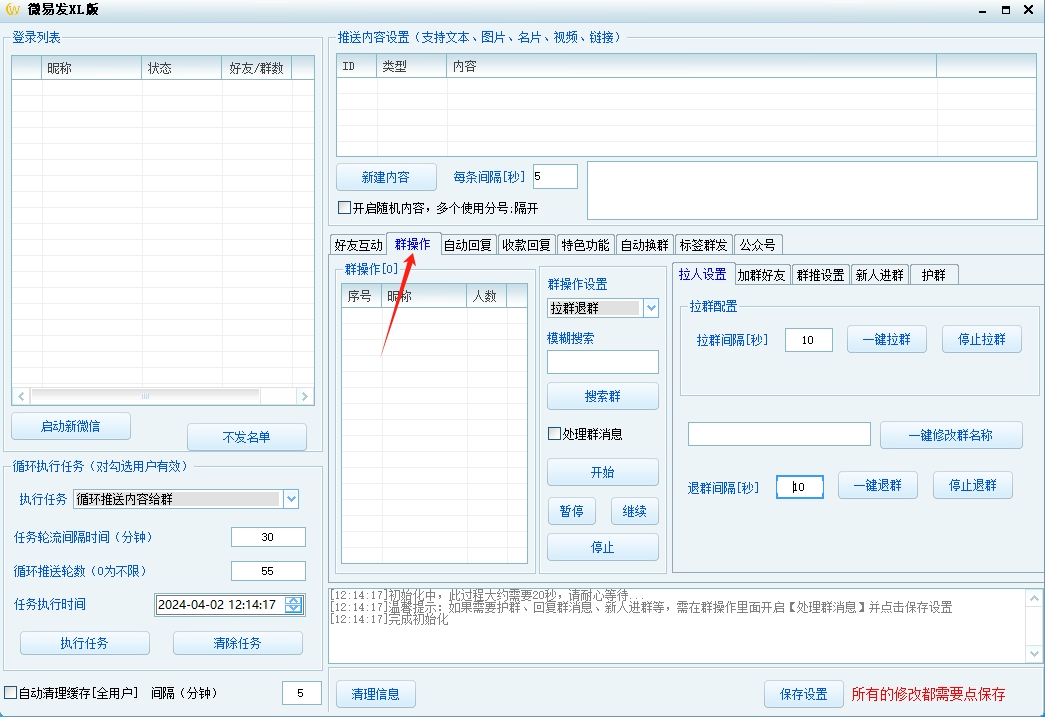1045x717 pixels.
Task: Click log panel scroll-up arrow
Action: click(1034, 598)
